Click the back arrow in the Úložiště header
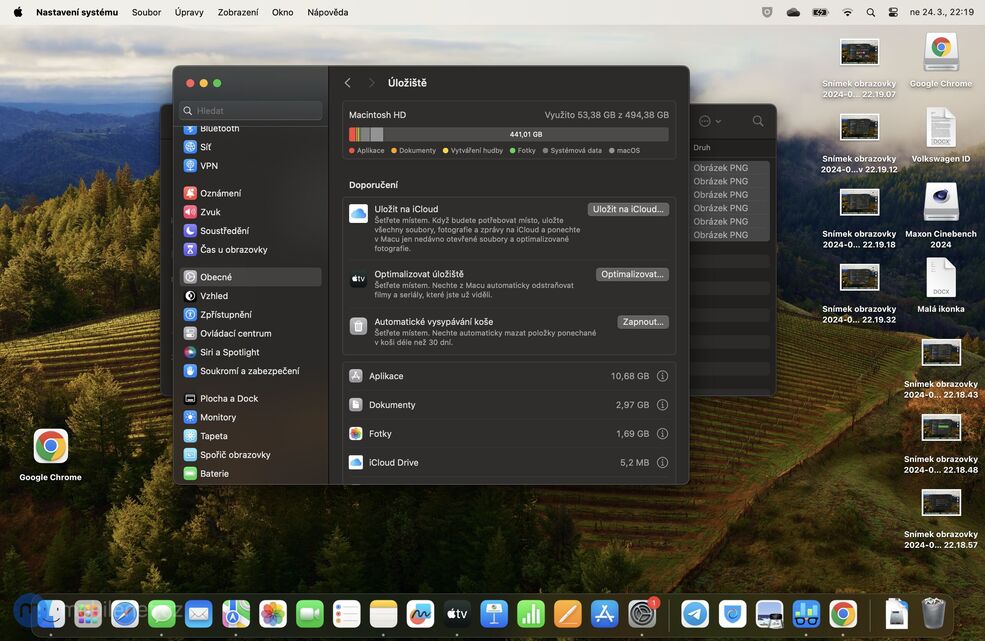985x641 pixels. tap(347, 82)
